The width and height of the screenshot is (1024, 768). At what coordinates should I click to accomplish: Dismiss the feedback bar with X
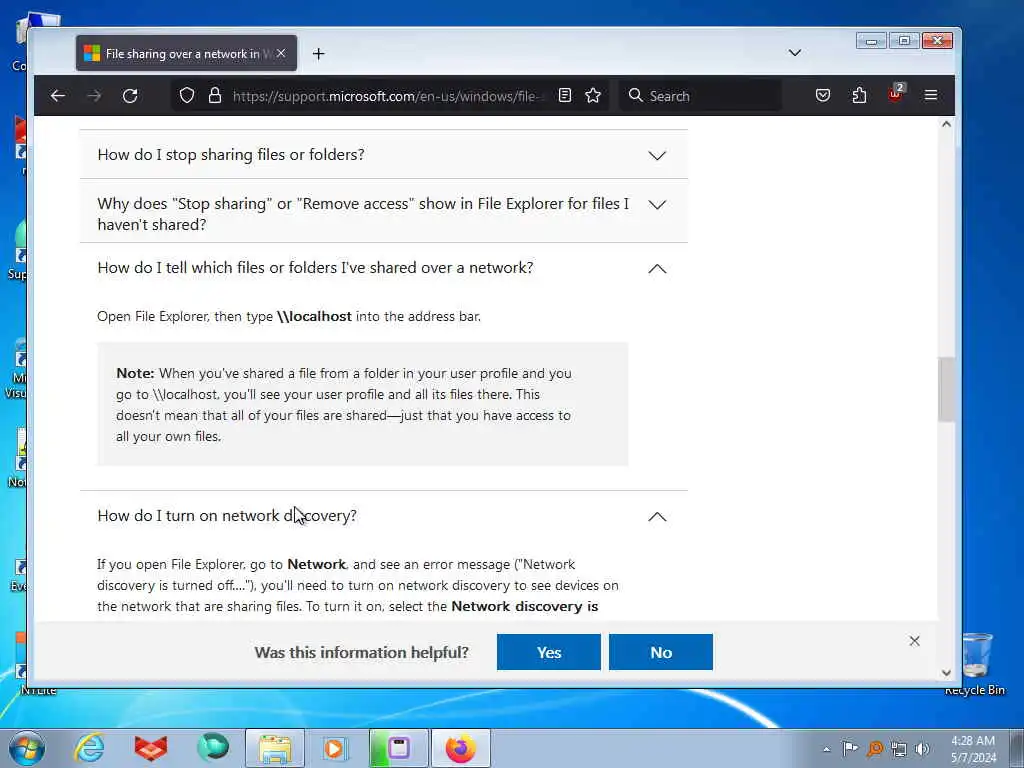(x=914, y=641)
